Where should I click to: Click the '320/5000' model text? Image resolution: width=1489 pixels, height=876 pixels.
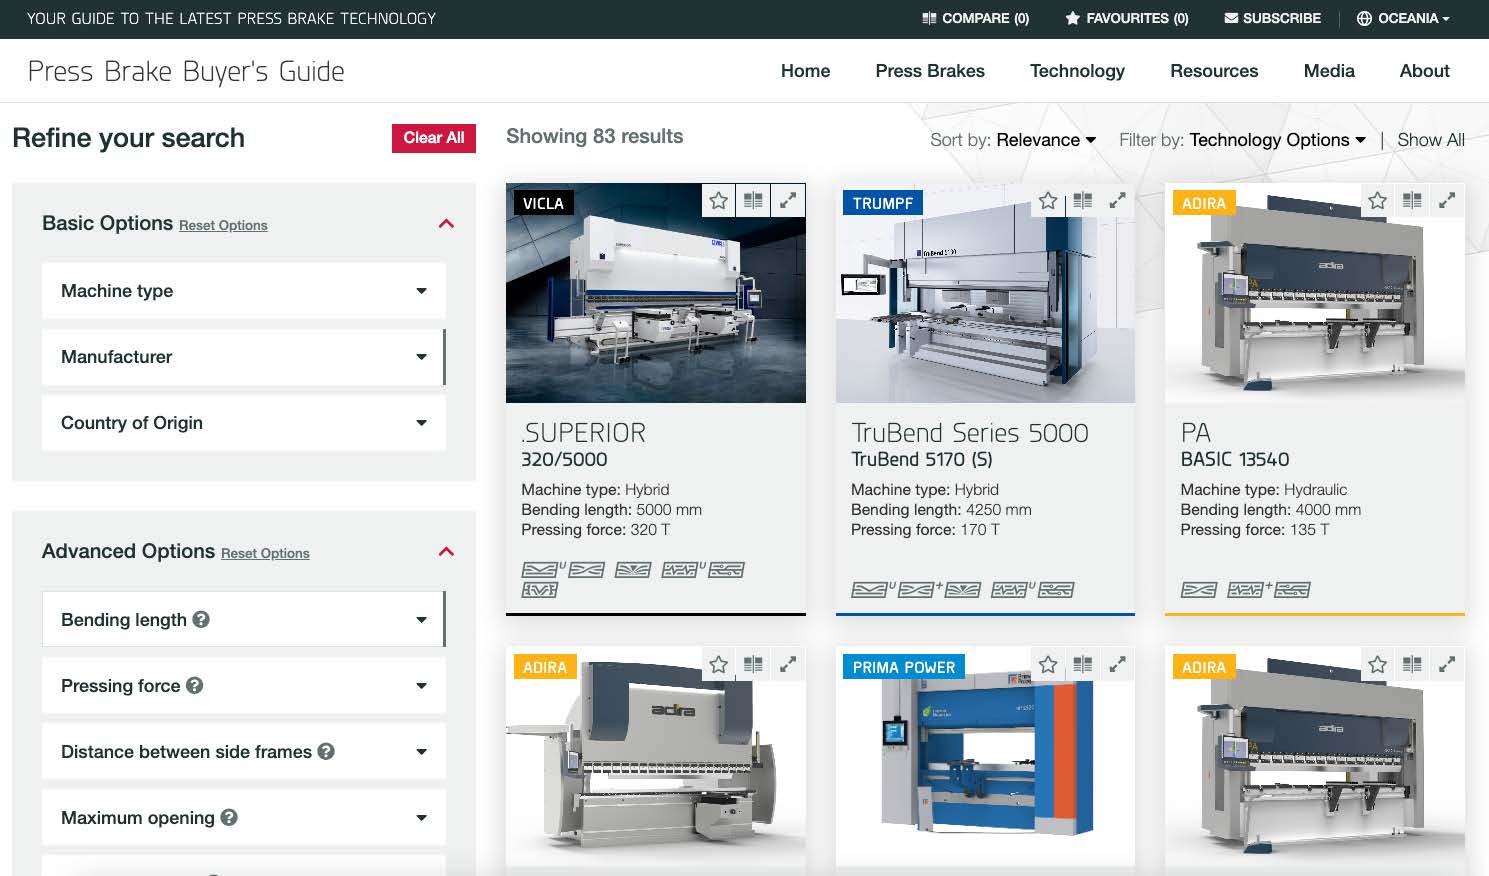pos(564,460)
